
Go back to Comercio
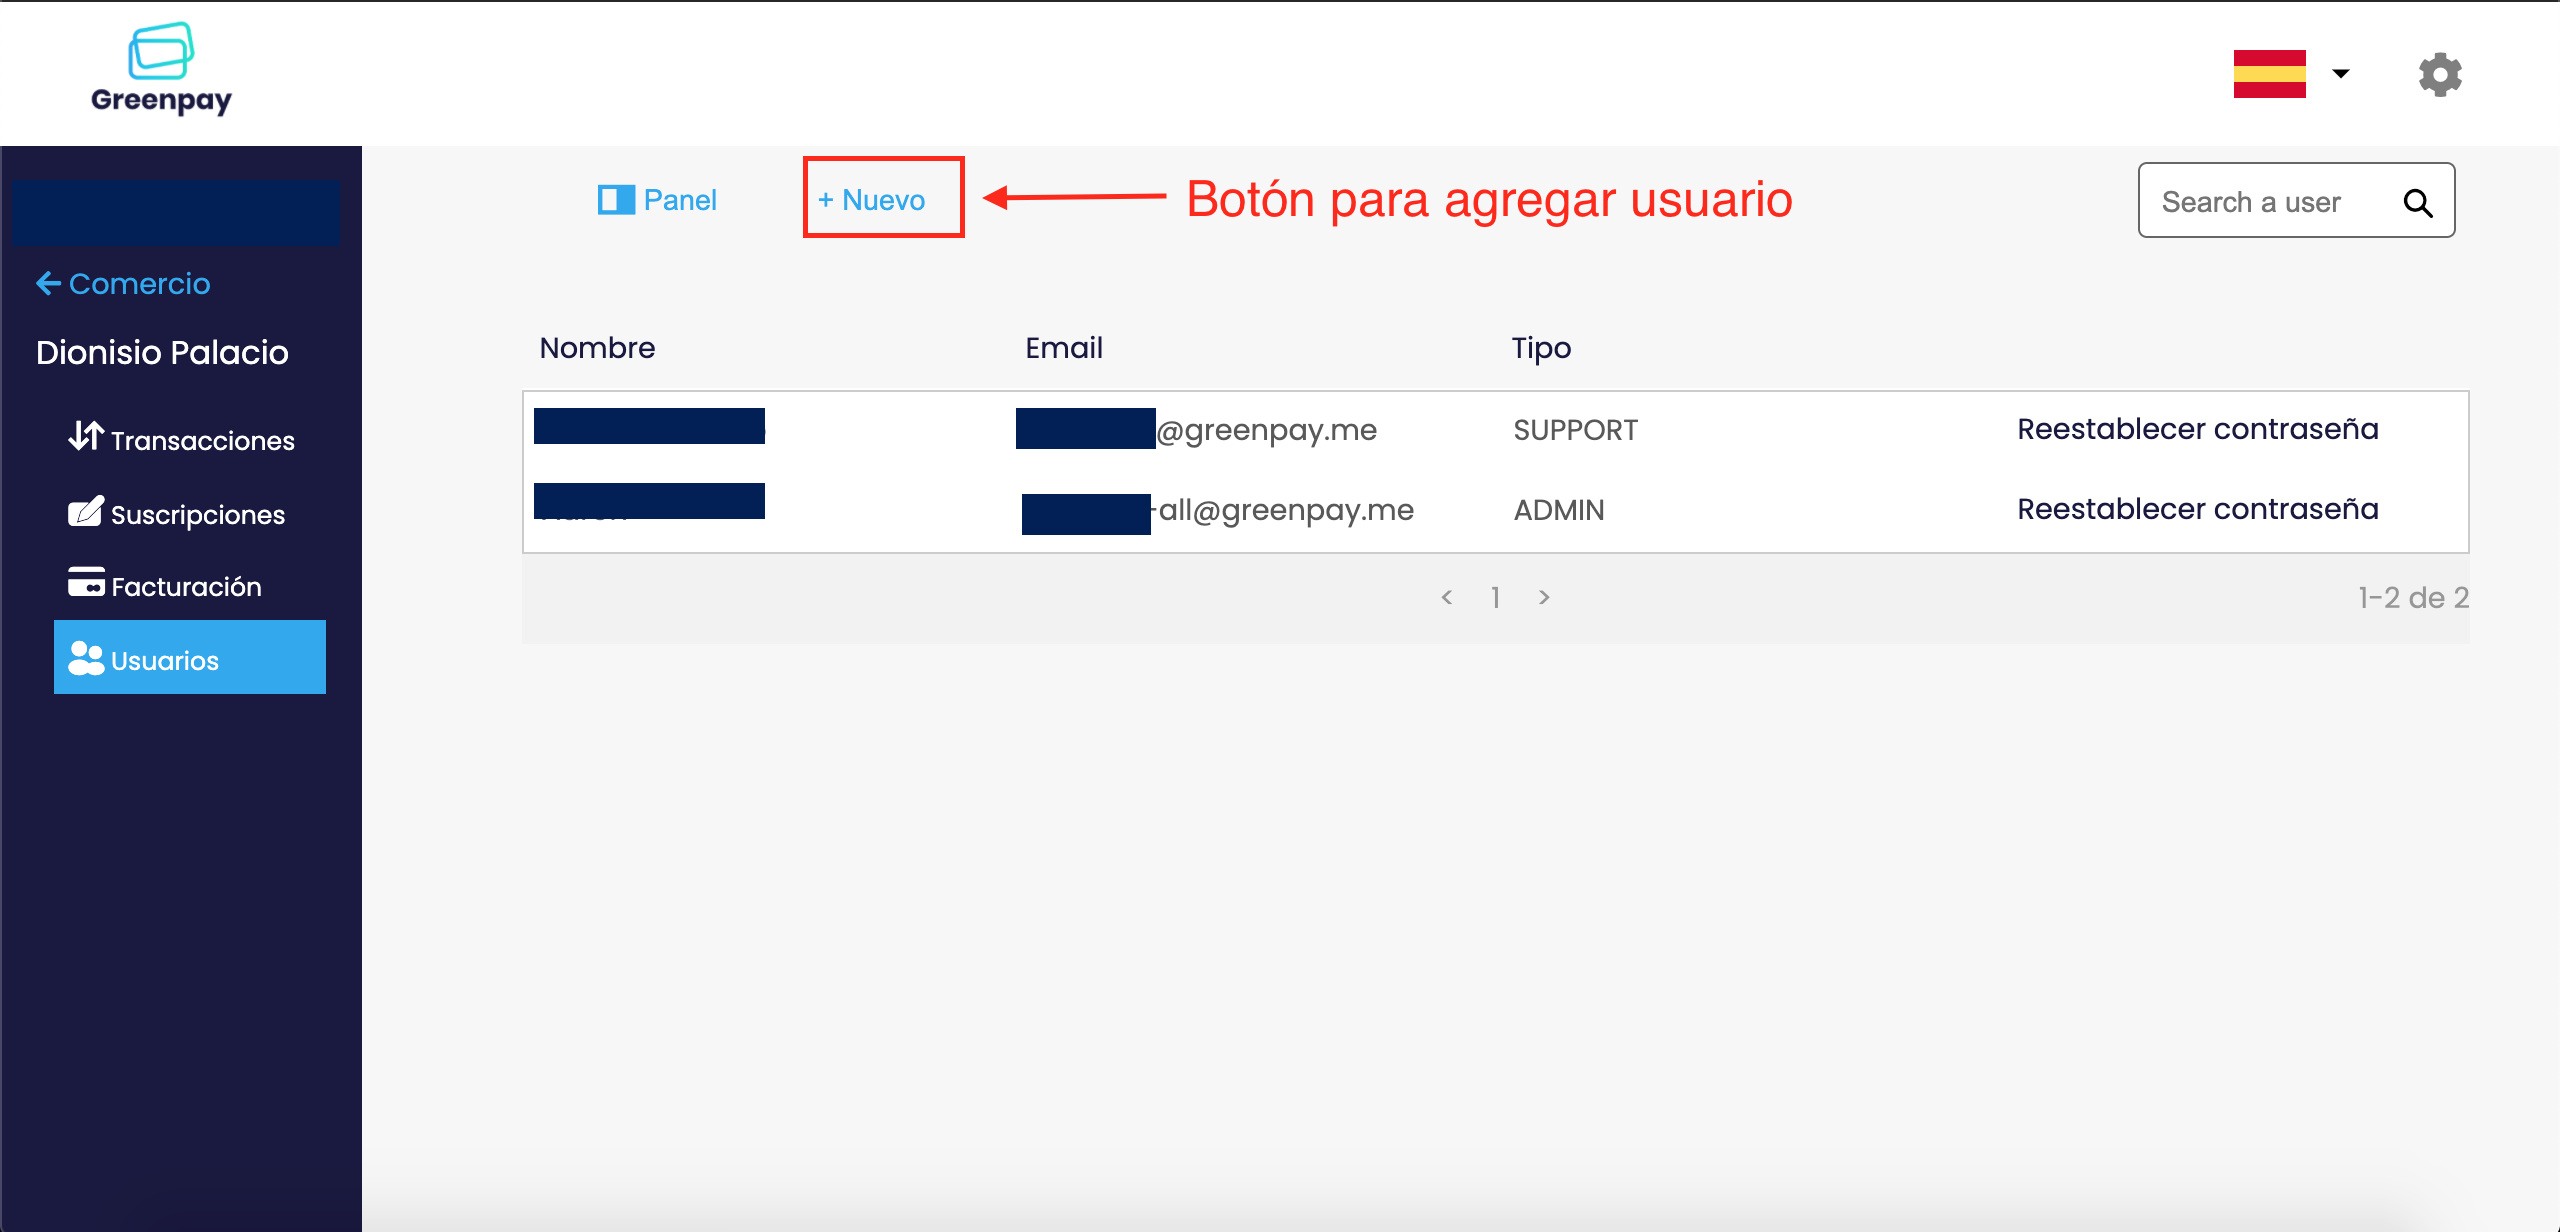pos(124,284)
